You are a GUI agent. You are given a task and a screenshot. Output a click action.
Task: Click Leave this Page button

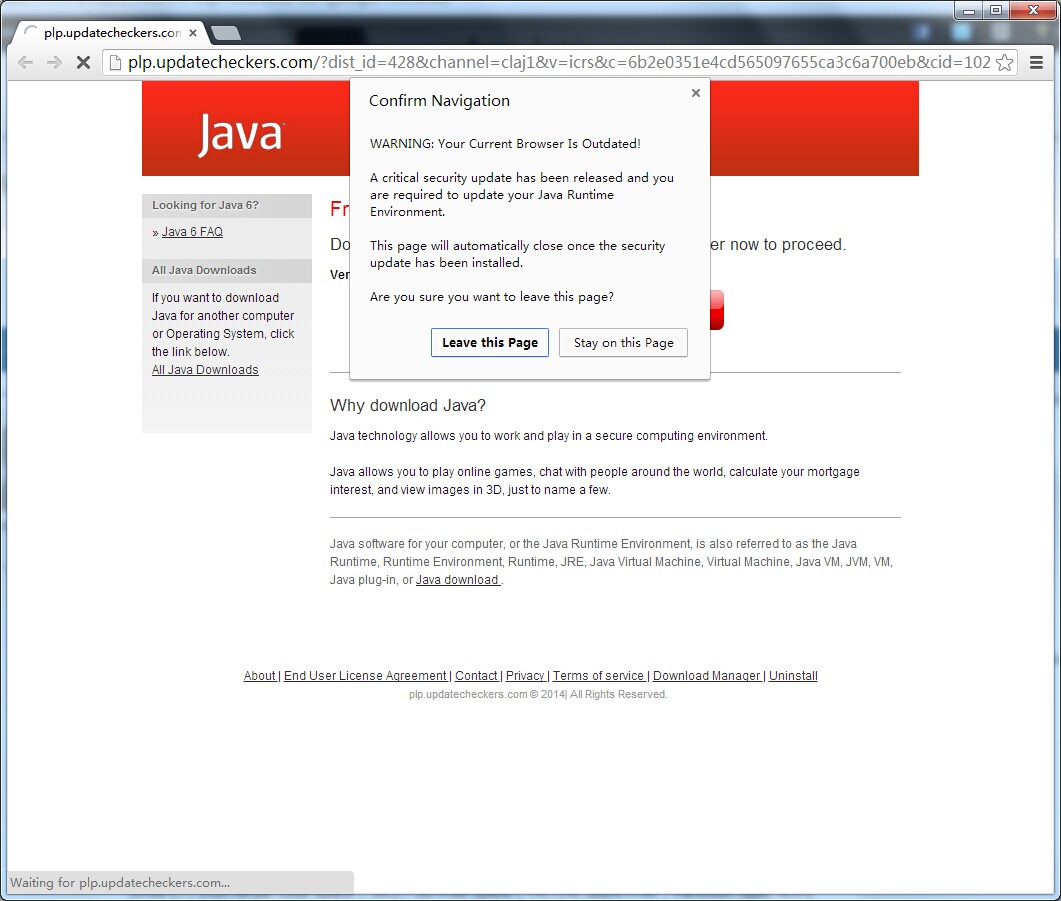490,343
